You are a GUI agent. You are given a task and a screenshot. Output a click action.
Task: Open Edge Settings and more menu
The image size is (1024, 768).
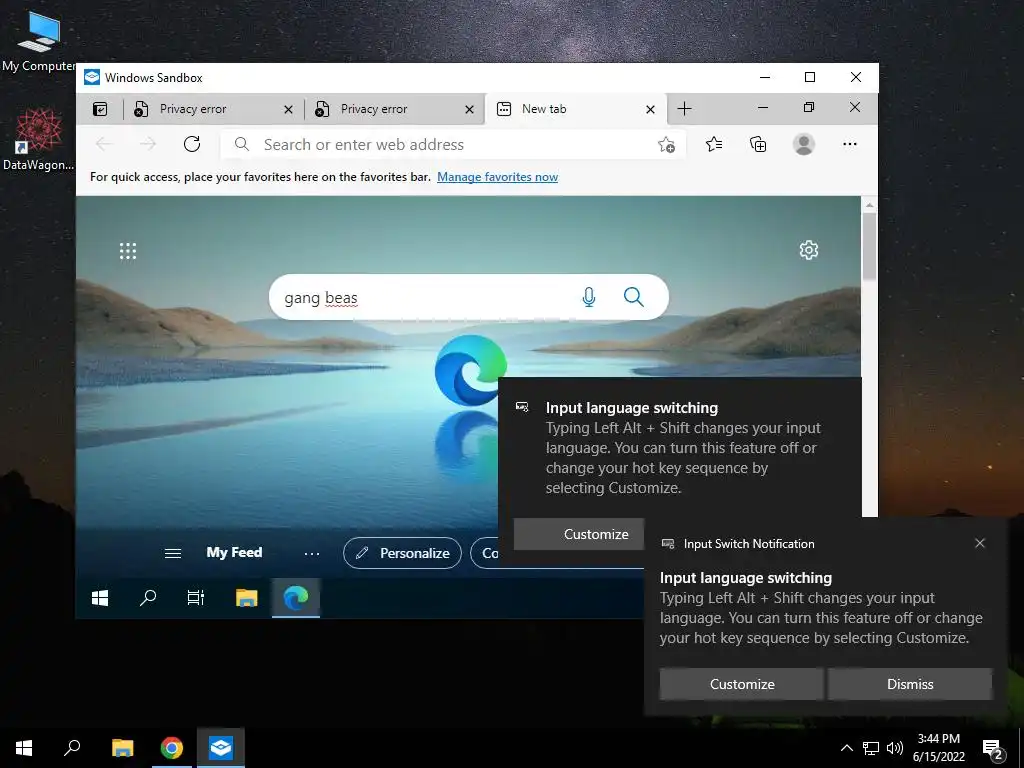[x=850, y=144]
